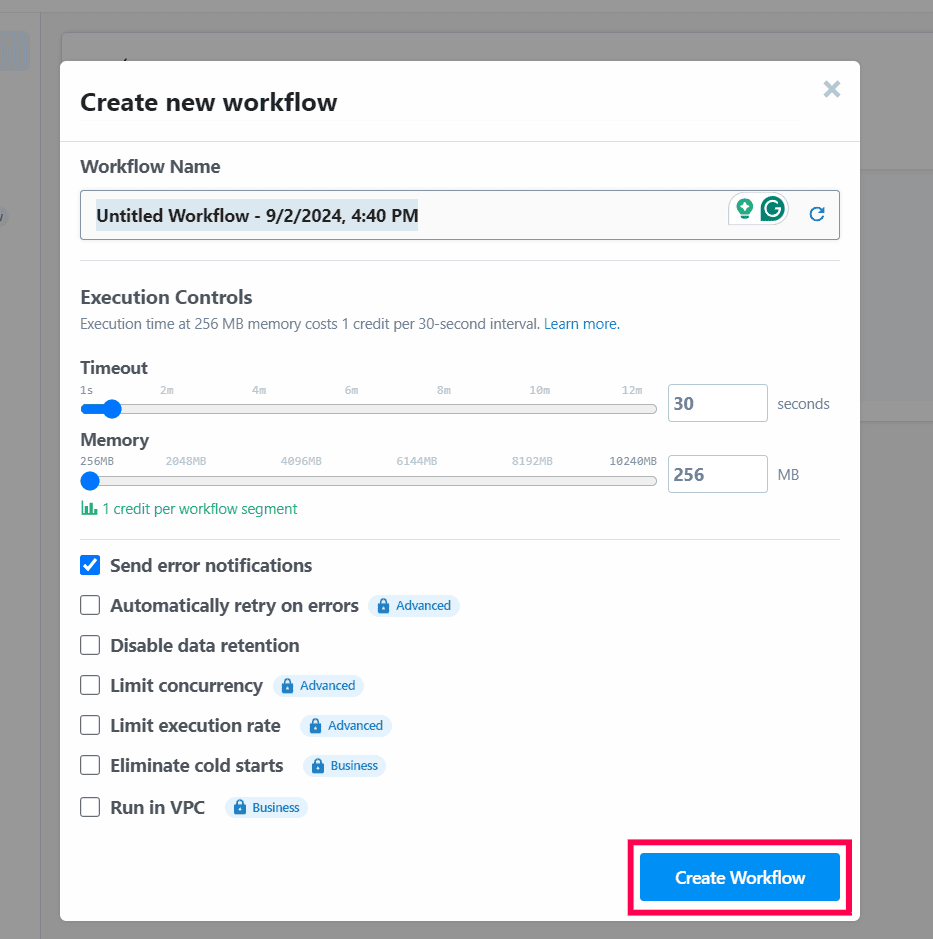
Task: Enable Automatically retry on errors checkbox
Action: click(x=90, y=606)
